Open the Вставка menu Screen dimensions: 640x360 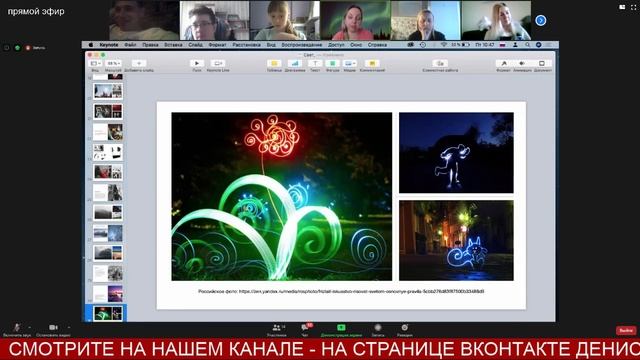tap(173, 45)
